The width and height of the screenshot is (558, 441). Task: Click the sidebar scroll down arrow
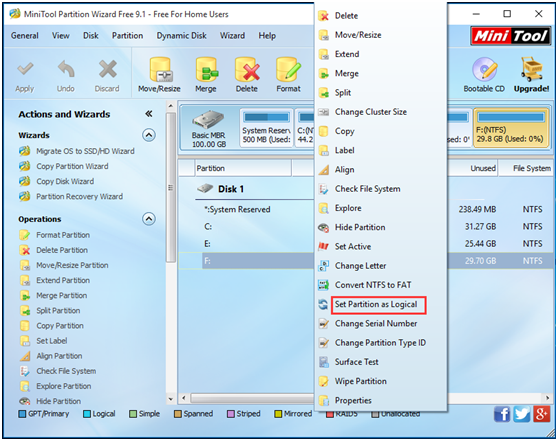point(171,399)
